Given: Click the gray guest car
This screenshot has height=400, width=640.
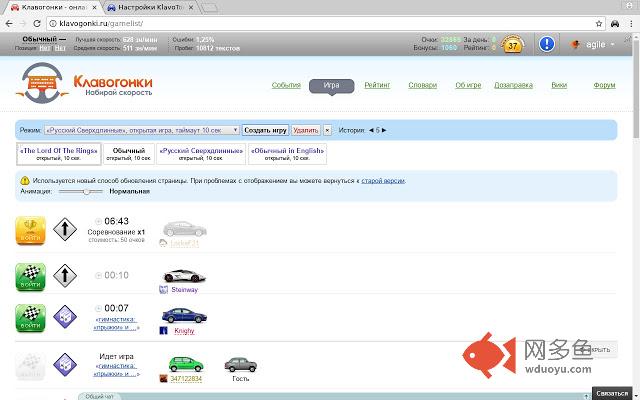Looking at the screenshot, I should 240,364.
